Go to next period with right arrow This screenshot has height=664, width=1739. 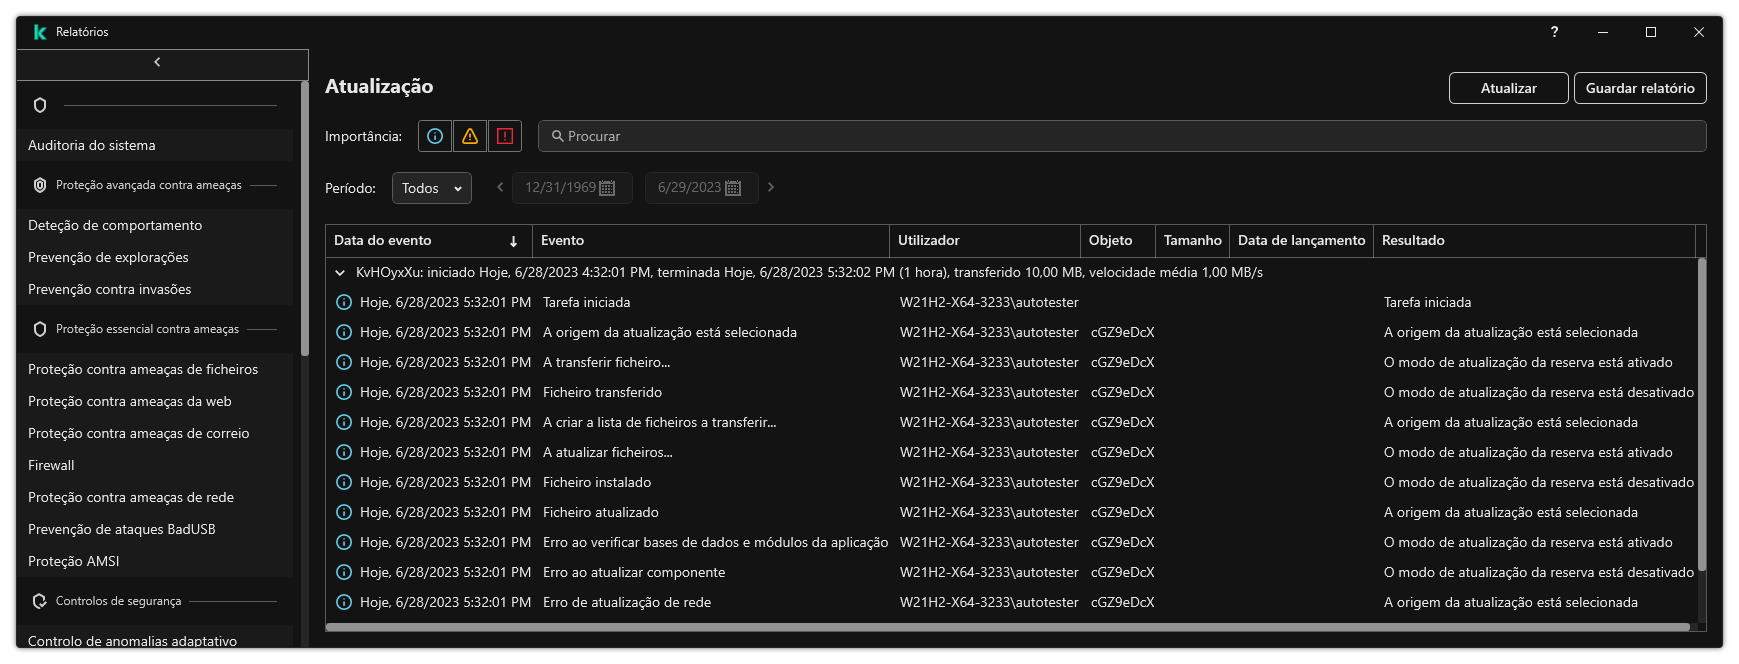[771, 187]
